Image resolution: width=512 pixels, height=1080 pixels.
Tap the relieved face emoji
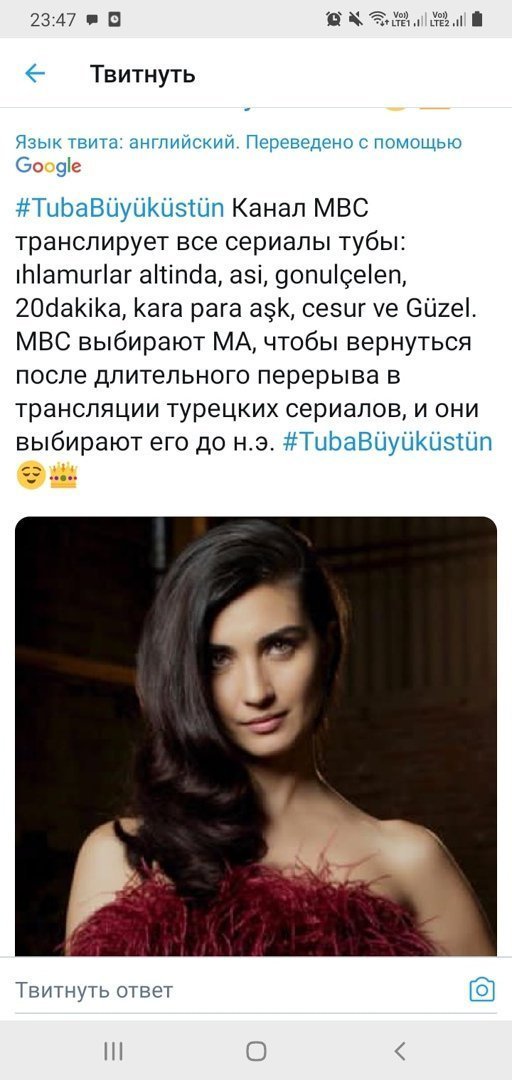pos(31,475)
